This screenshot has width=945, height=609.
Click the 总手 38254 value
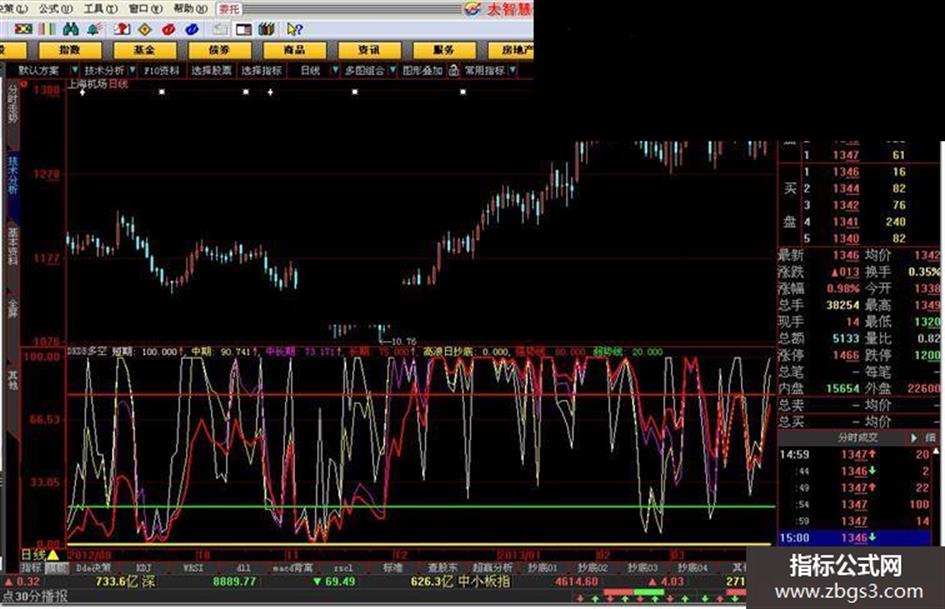point(843,305)
